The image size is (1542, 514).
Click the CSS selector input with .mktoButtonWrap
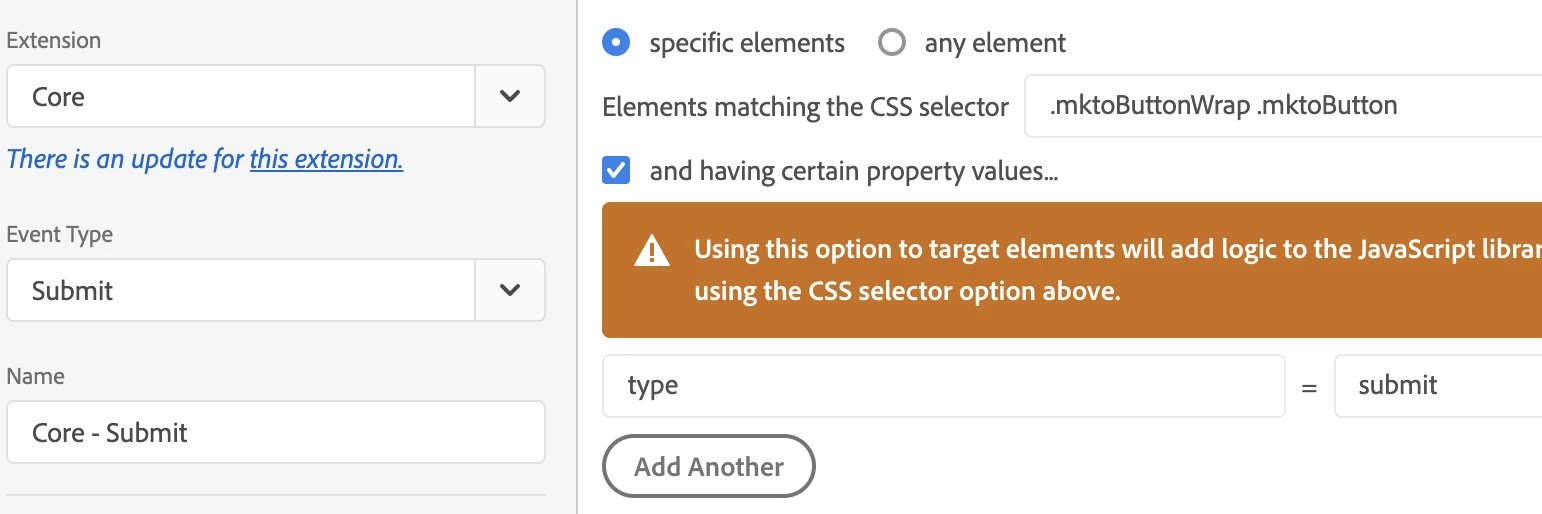[1280, 106]
